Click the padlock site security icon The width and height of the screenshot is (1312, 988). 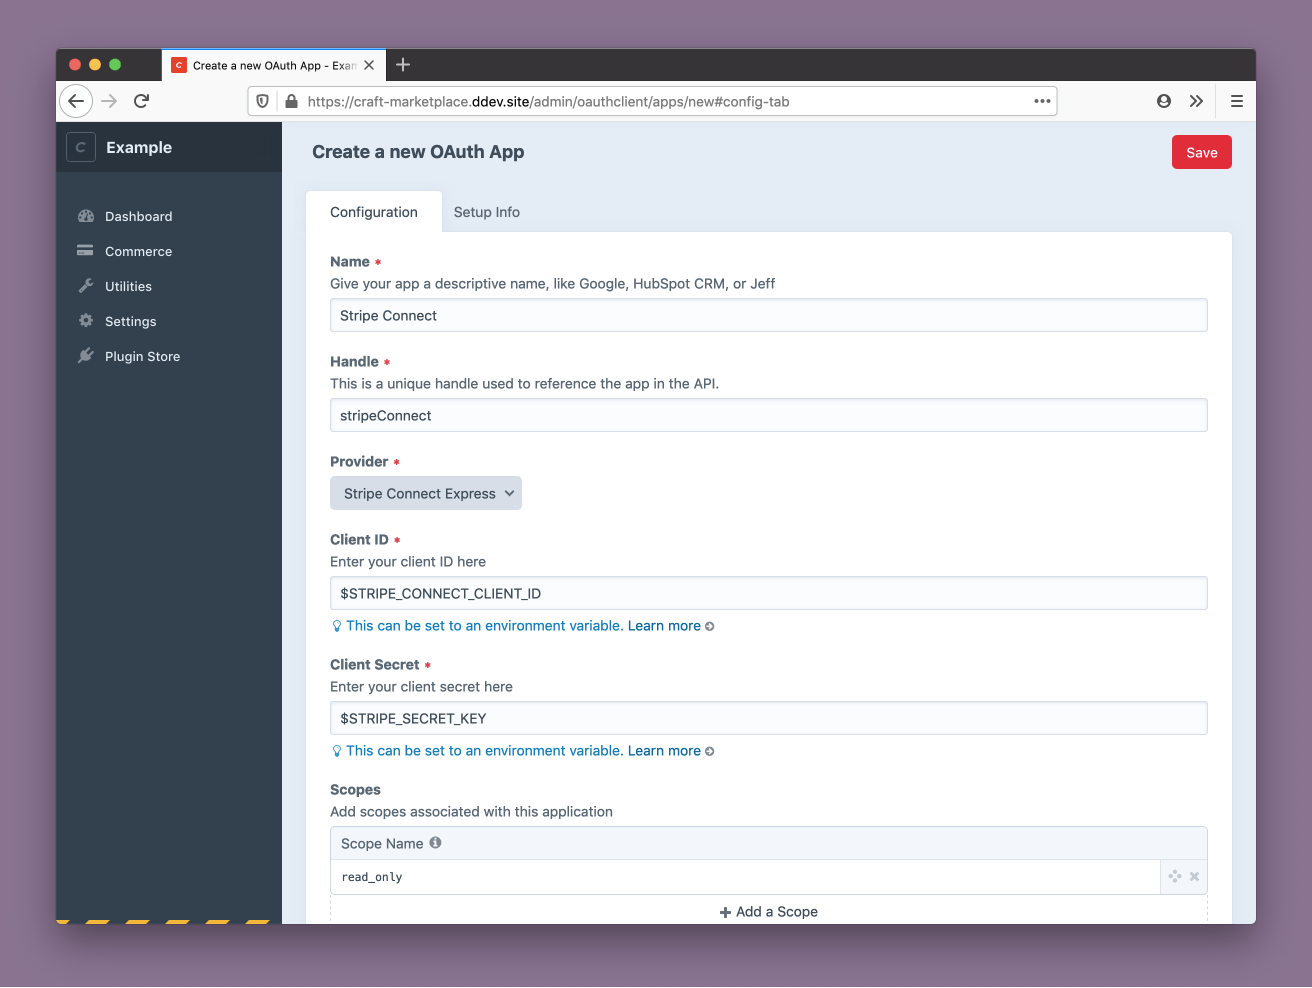291,101
